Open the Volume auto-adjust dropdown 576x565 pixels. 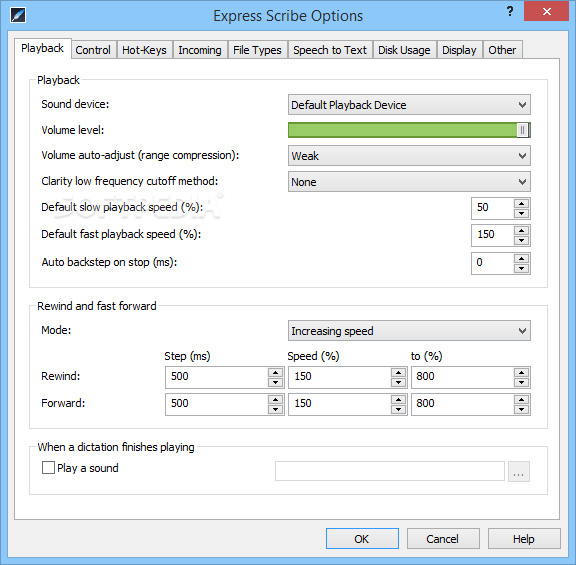409,156
